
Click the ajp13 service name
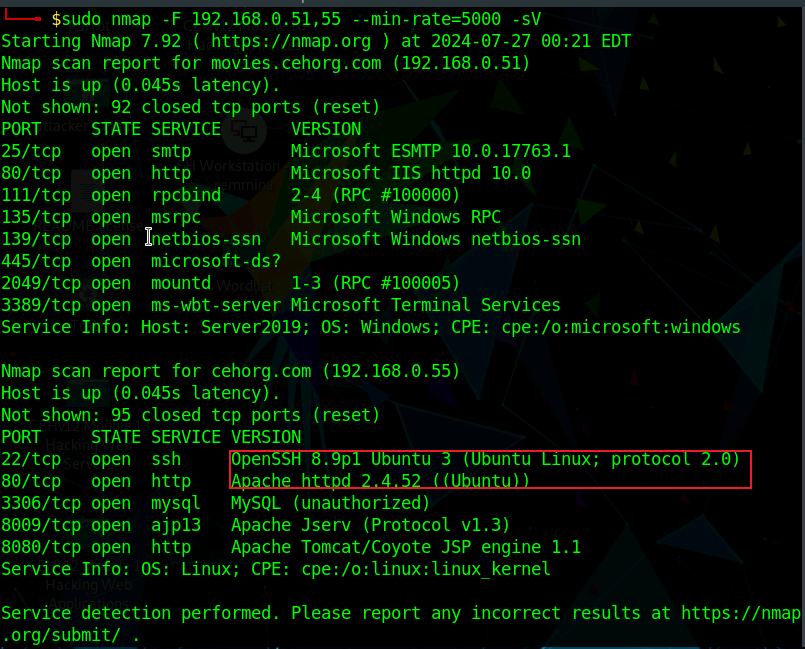click(176, 525)
